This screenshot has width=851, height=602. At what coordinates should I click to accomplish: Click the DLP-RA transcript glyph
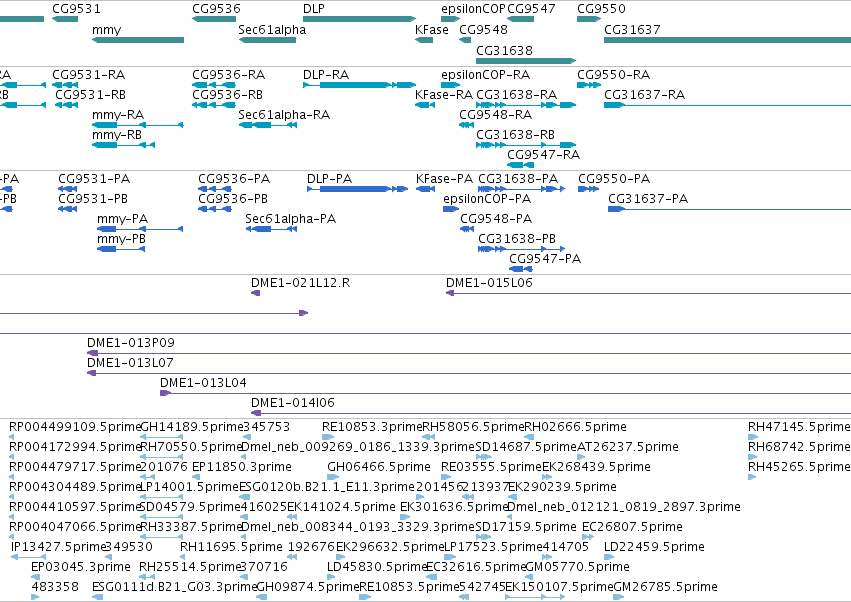[359, 85]
